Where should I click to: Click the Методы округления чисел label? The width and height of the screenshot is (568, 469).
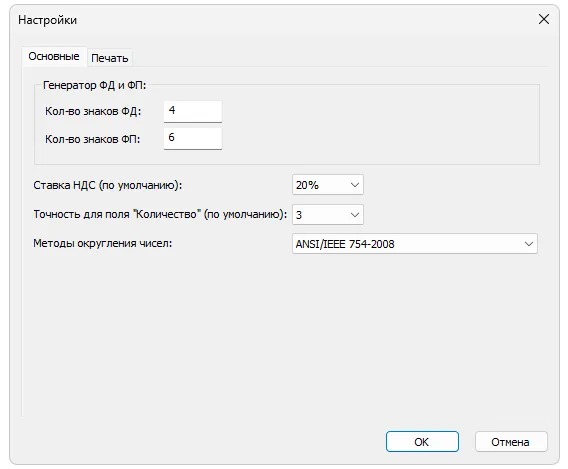[103, 243]
